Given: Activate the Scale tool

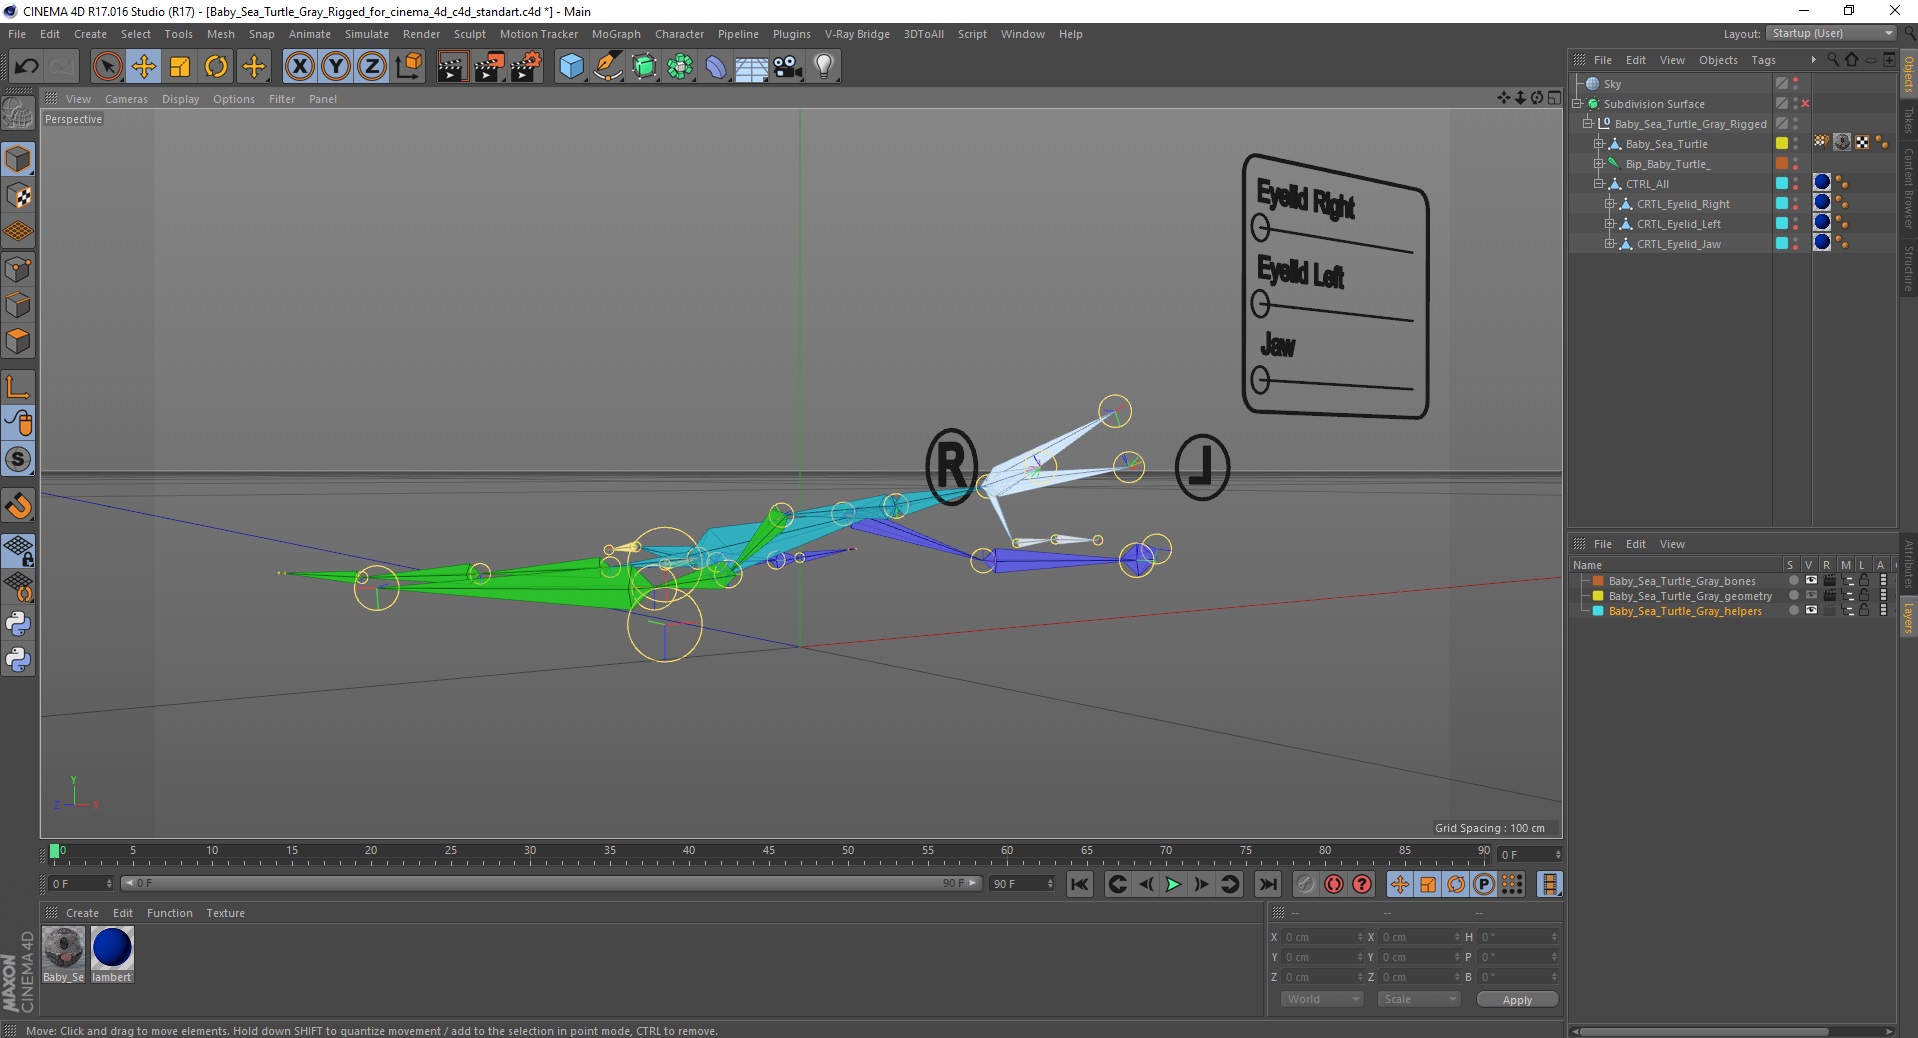Looking at the screenshot, I should 180,67.
